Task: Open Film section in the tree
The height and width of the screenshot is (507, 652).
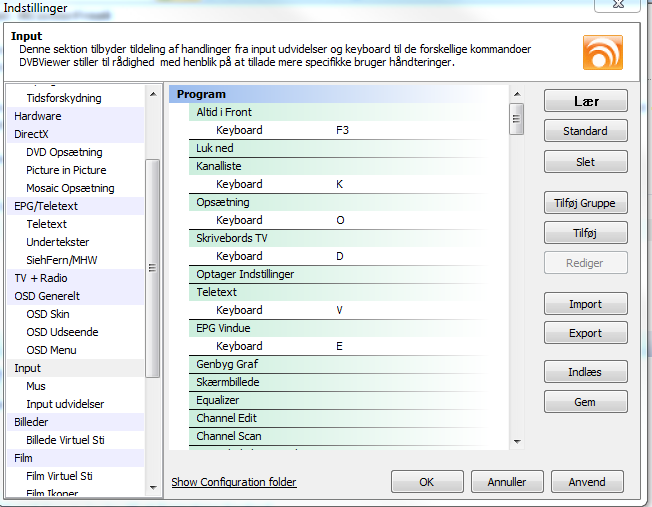Action: click(76, 458)
